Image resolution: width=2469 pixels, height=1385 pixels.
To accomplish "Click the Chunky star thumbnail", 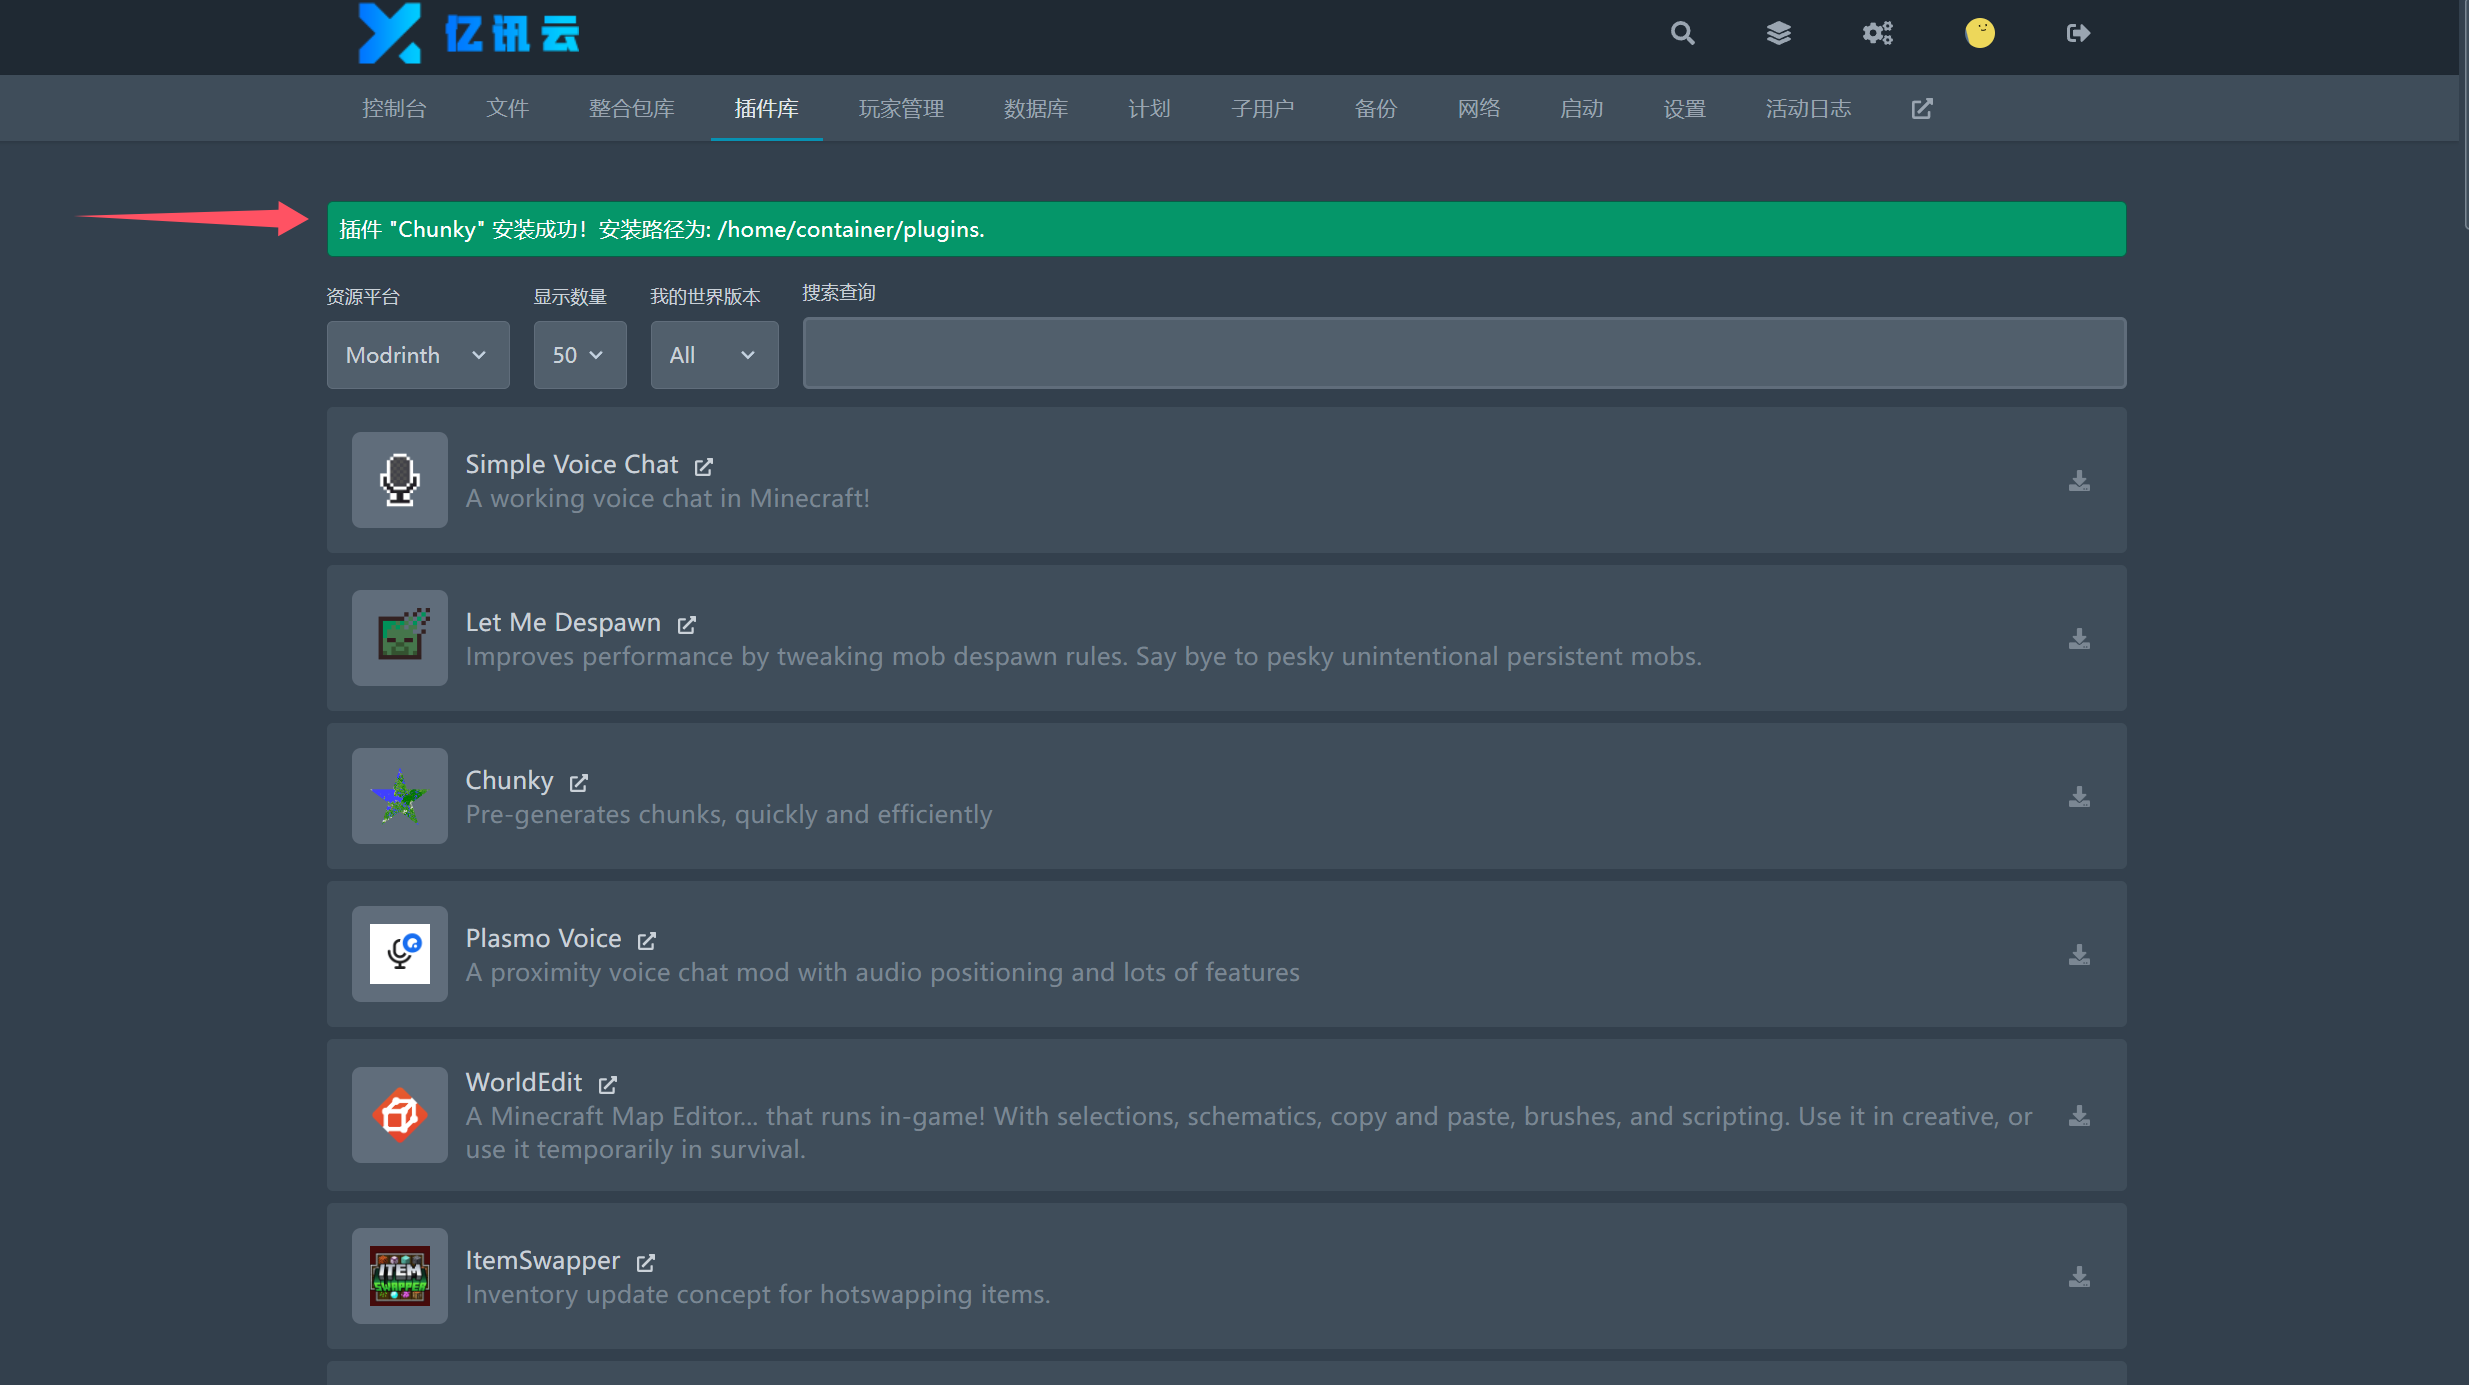I will 399,796.
